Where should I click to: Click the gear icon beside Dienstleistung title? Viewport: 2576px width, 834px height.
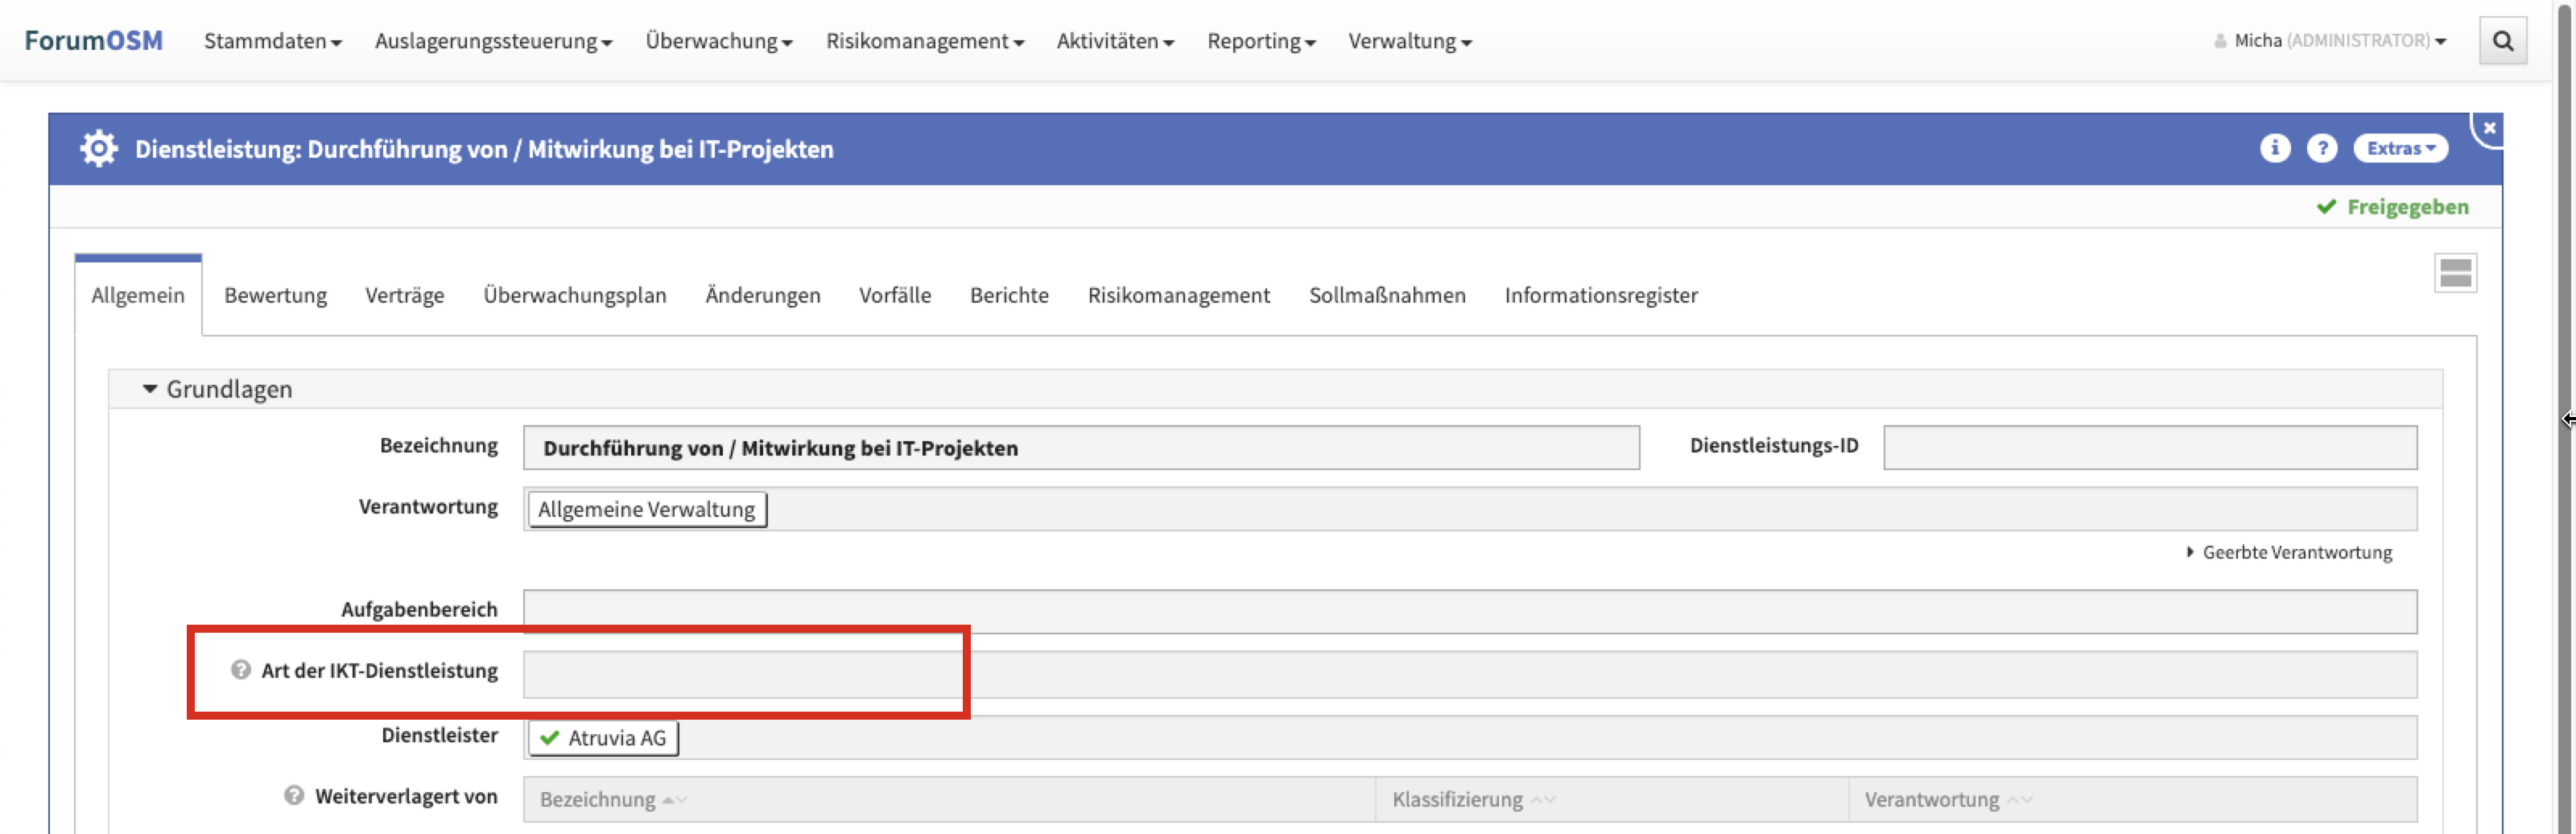[99, 149]
